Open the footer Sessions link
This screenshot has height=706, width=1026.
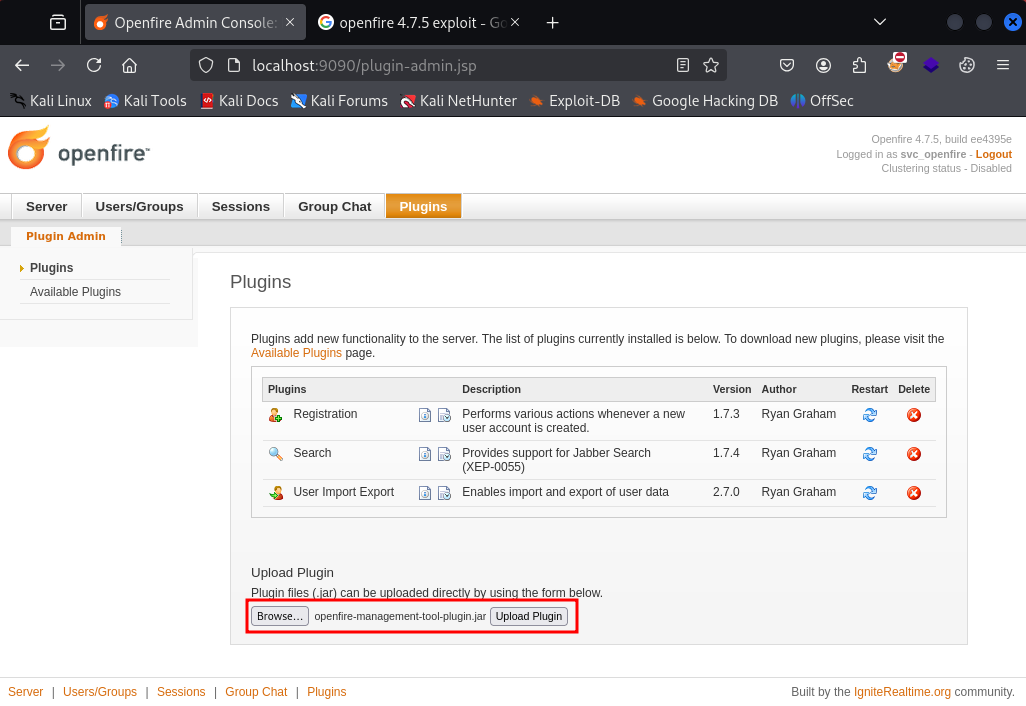[181, 692]
